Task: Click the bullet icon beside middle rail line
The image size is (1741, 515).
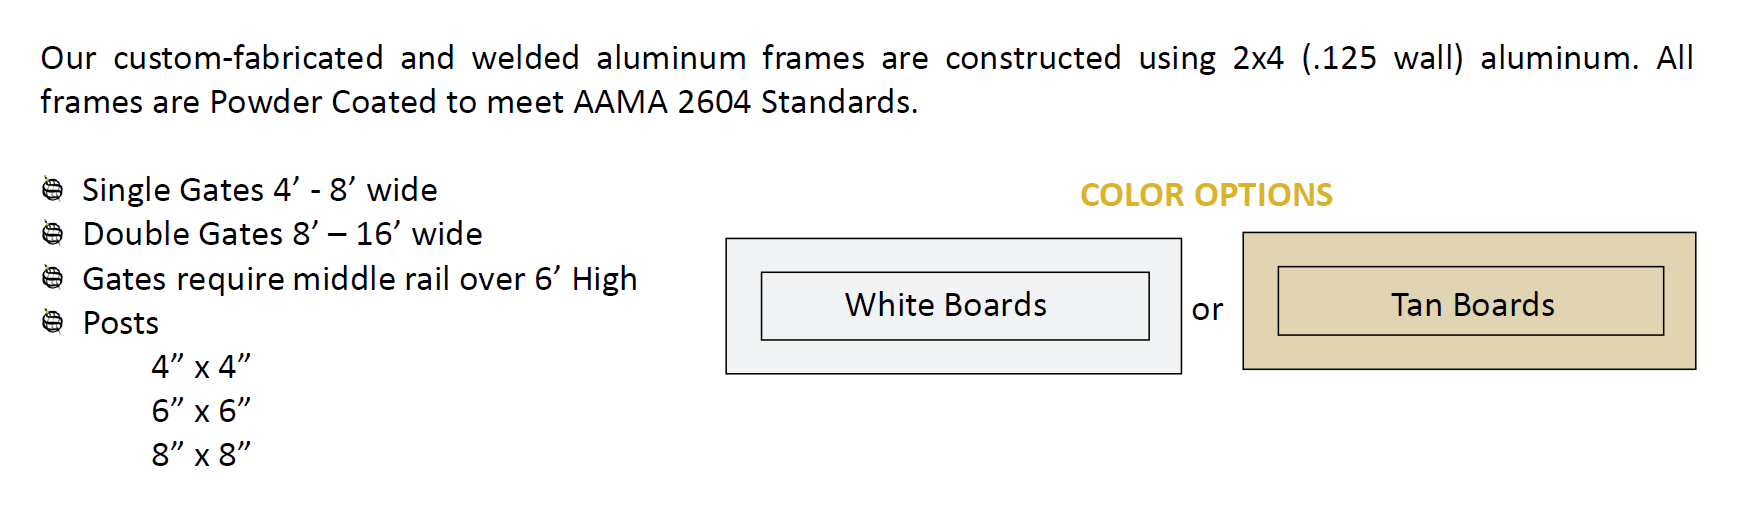Action: point(53,278)
